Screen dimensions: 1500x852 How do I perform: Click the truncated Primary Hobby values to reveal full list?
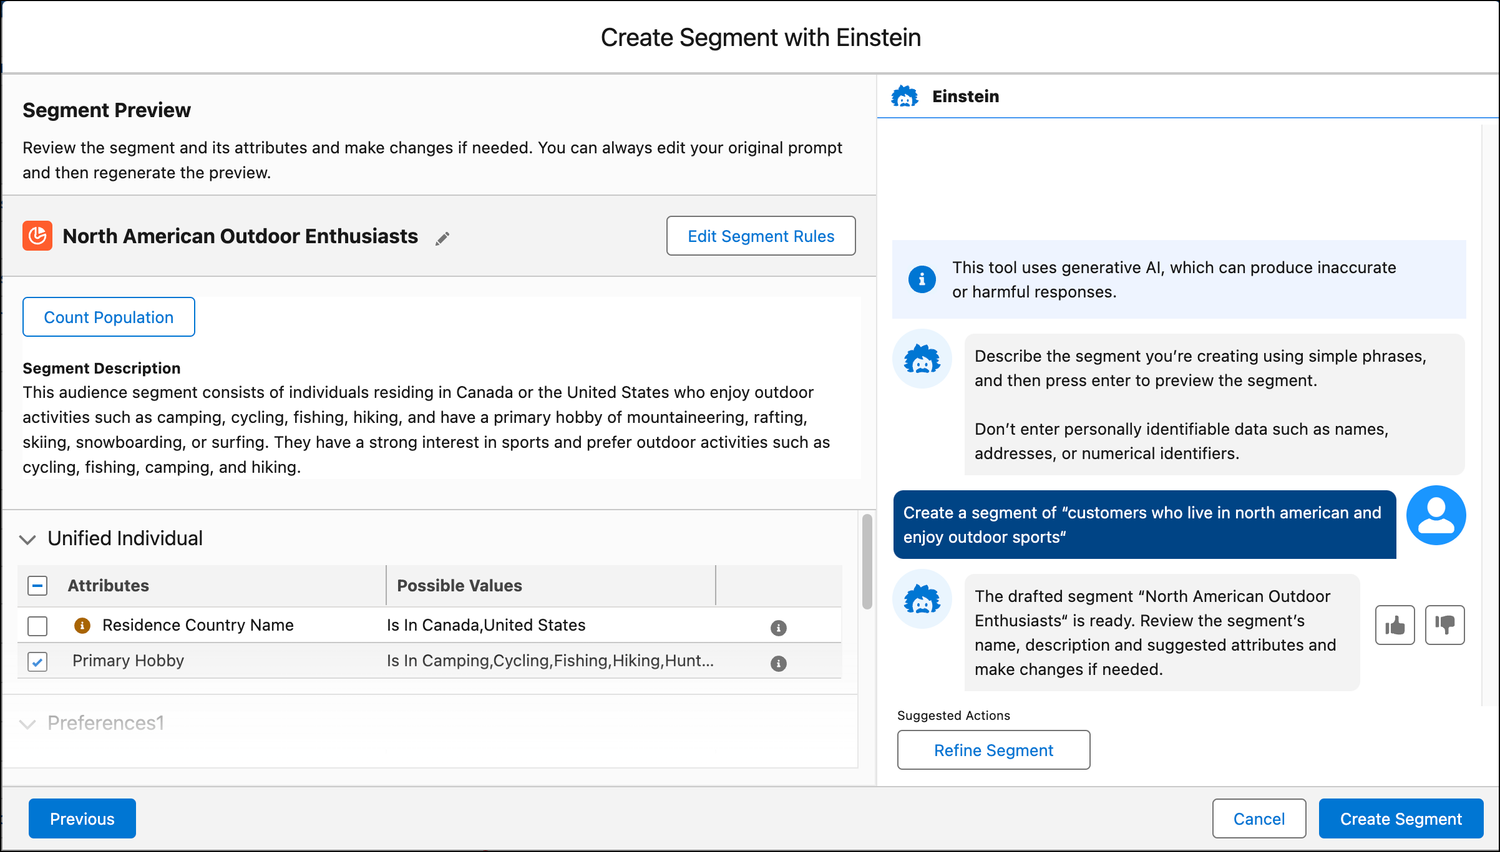(550, 661)
